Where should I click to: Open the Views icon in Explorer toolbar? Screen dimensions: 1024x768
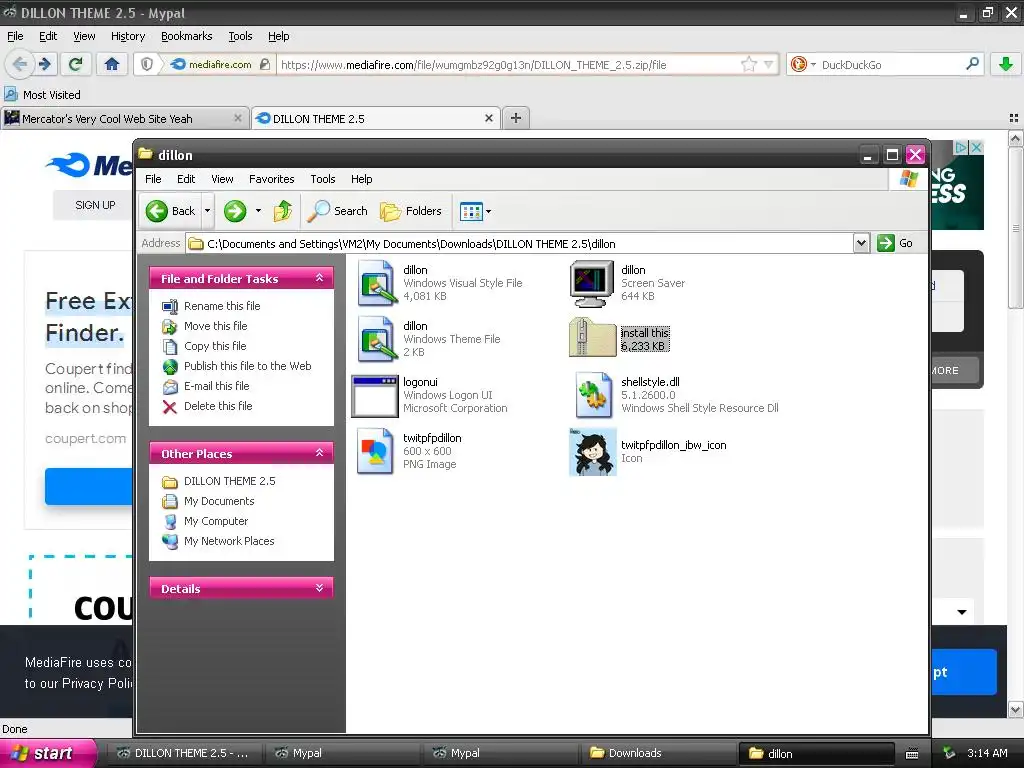tap(470, 211)
